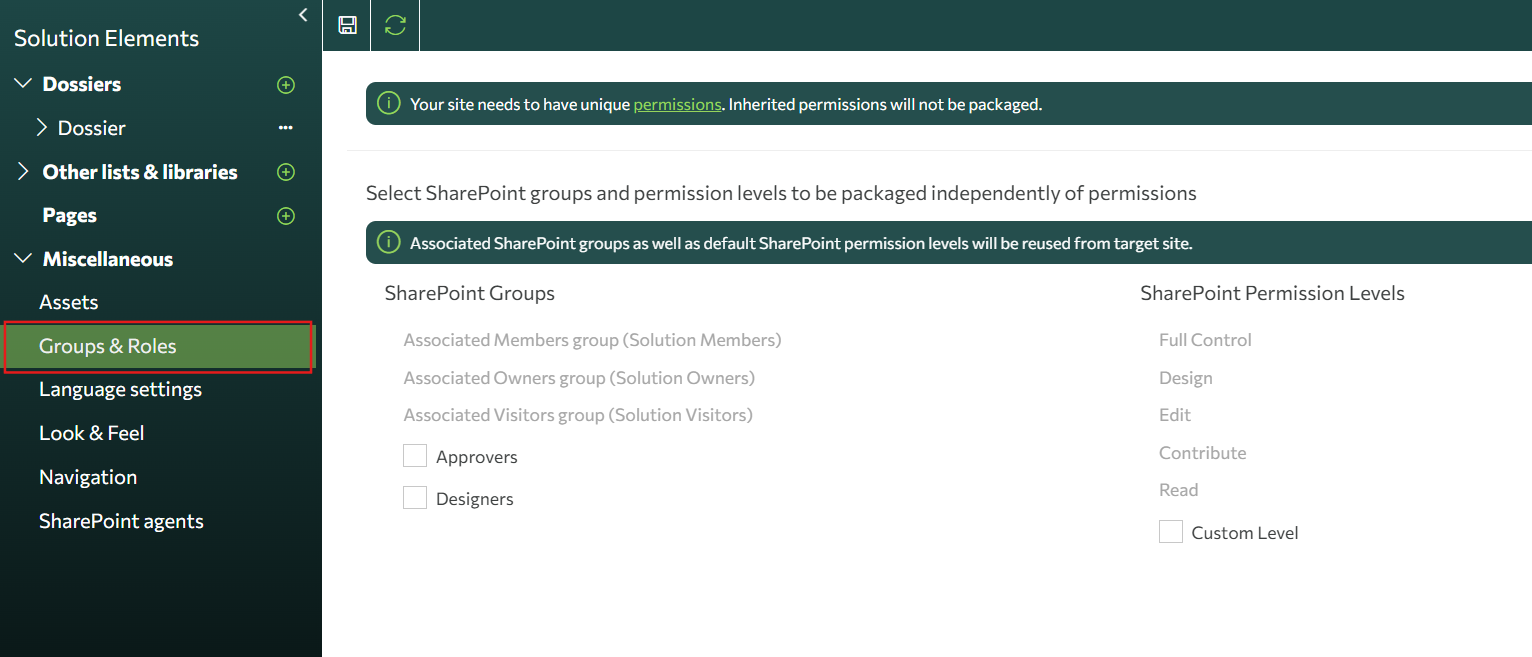This screenshot has width=1532, height=657.
Task: Check the Designers group checkbox
Action: (x=415, y=497)
